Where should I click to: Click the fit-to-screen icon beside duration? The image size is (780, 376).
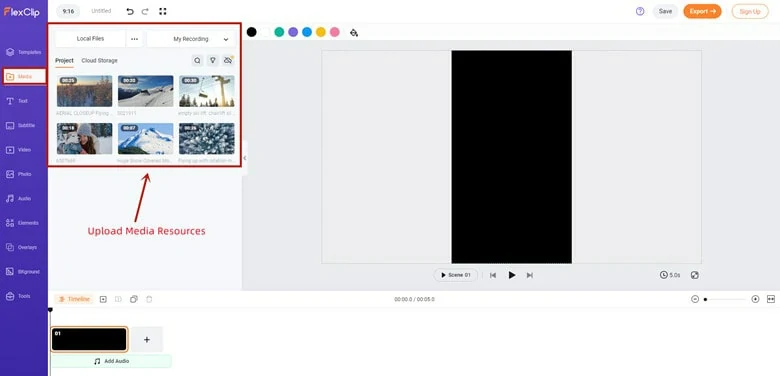pos(694,275)
